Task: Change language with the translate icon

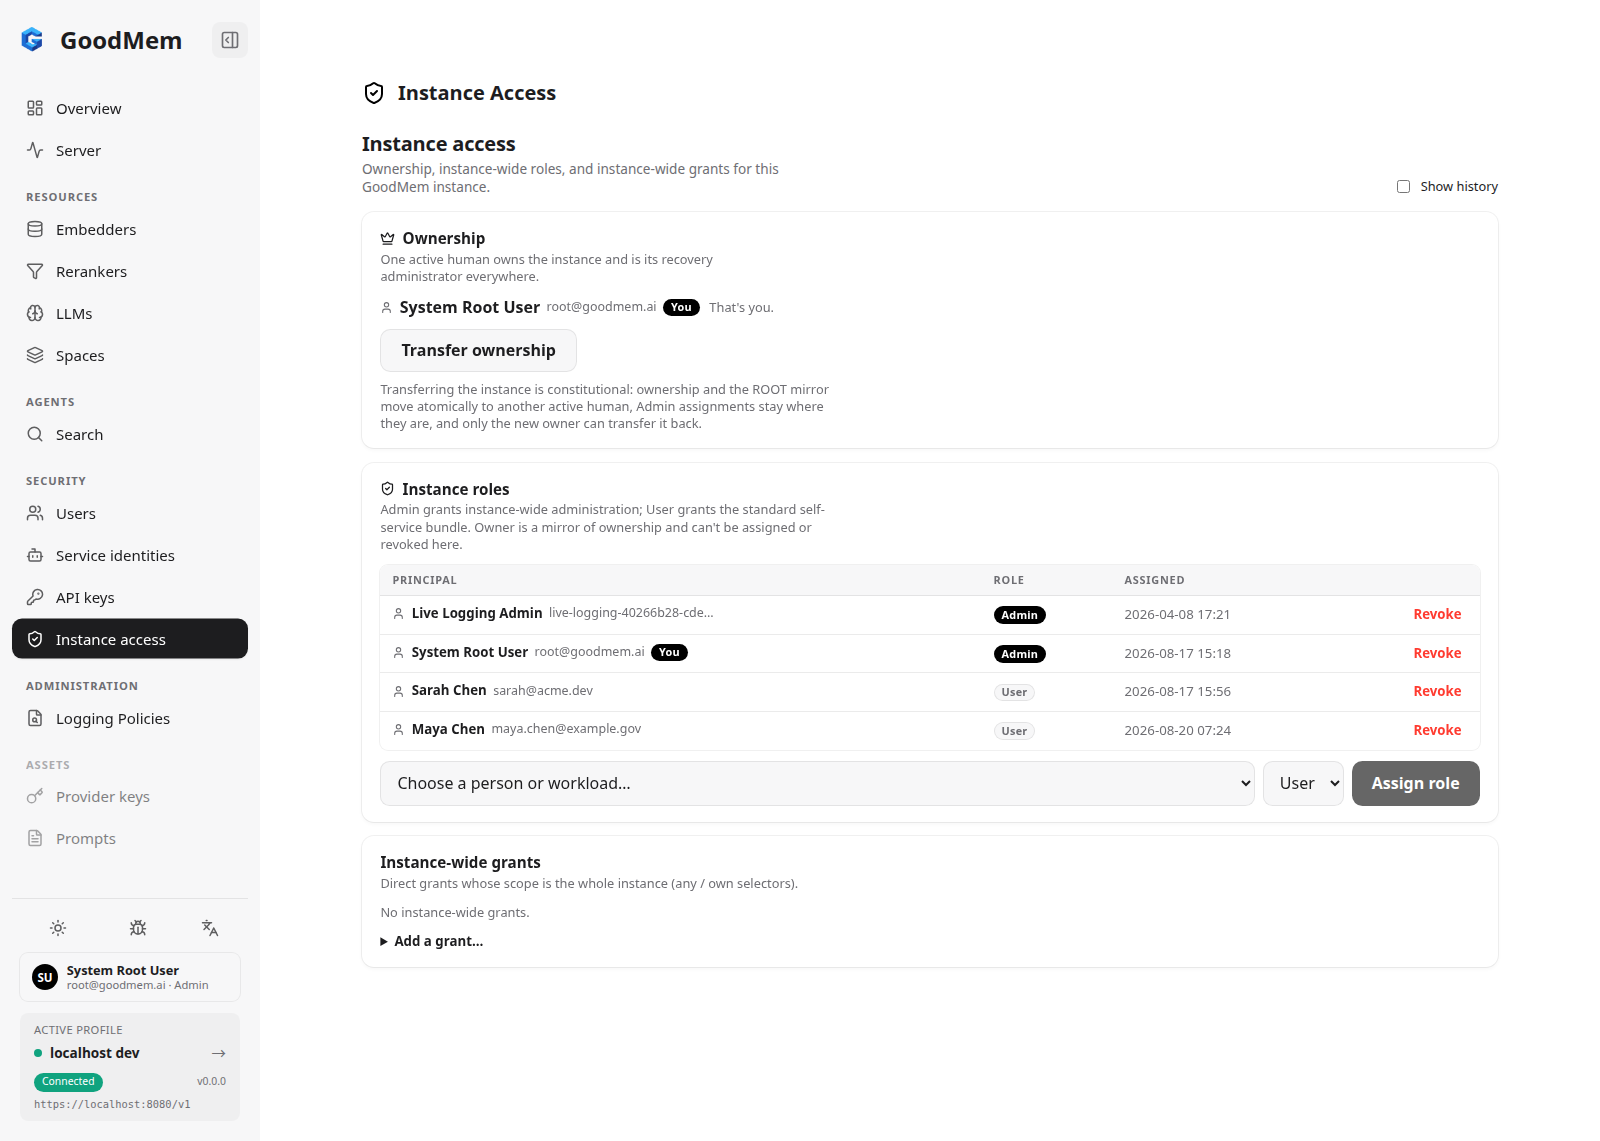Action: pyautogui.click(x=210, y=928)
